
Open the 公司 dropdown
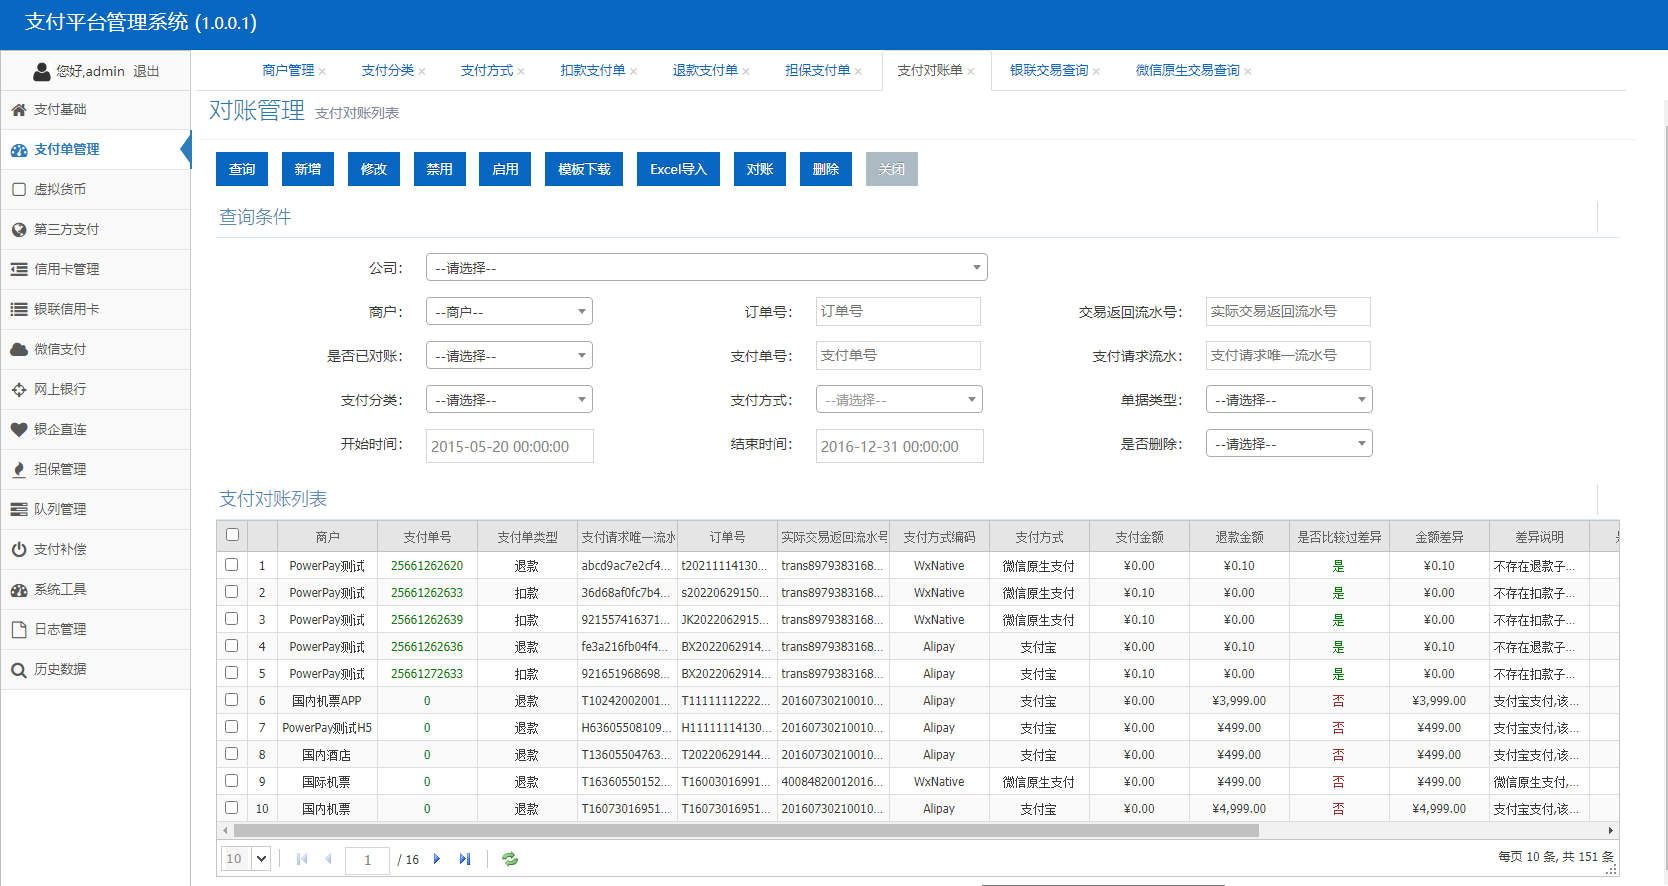pyautogui.click(x=707, y=267)
